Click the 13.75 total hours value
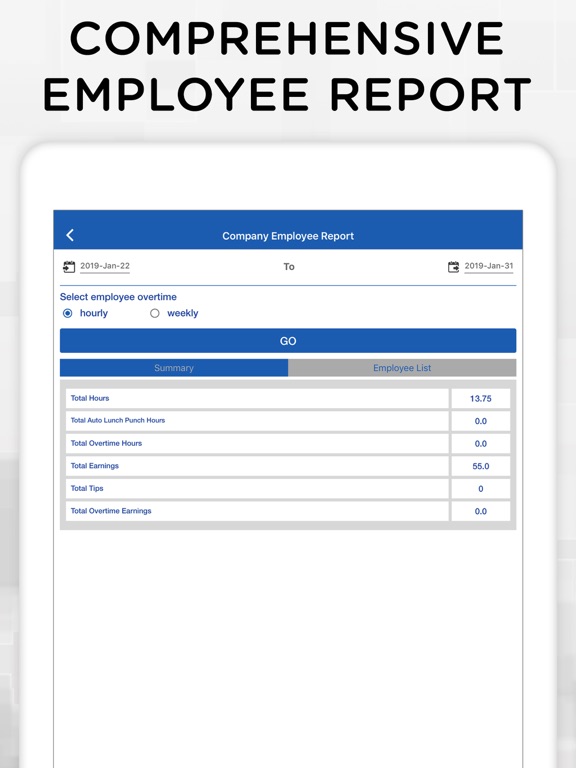 pos(480,399)
